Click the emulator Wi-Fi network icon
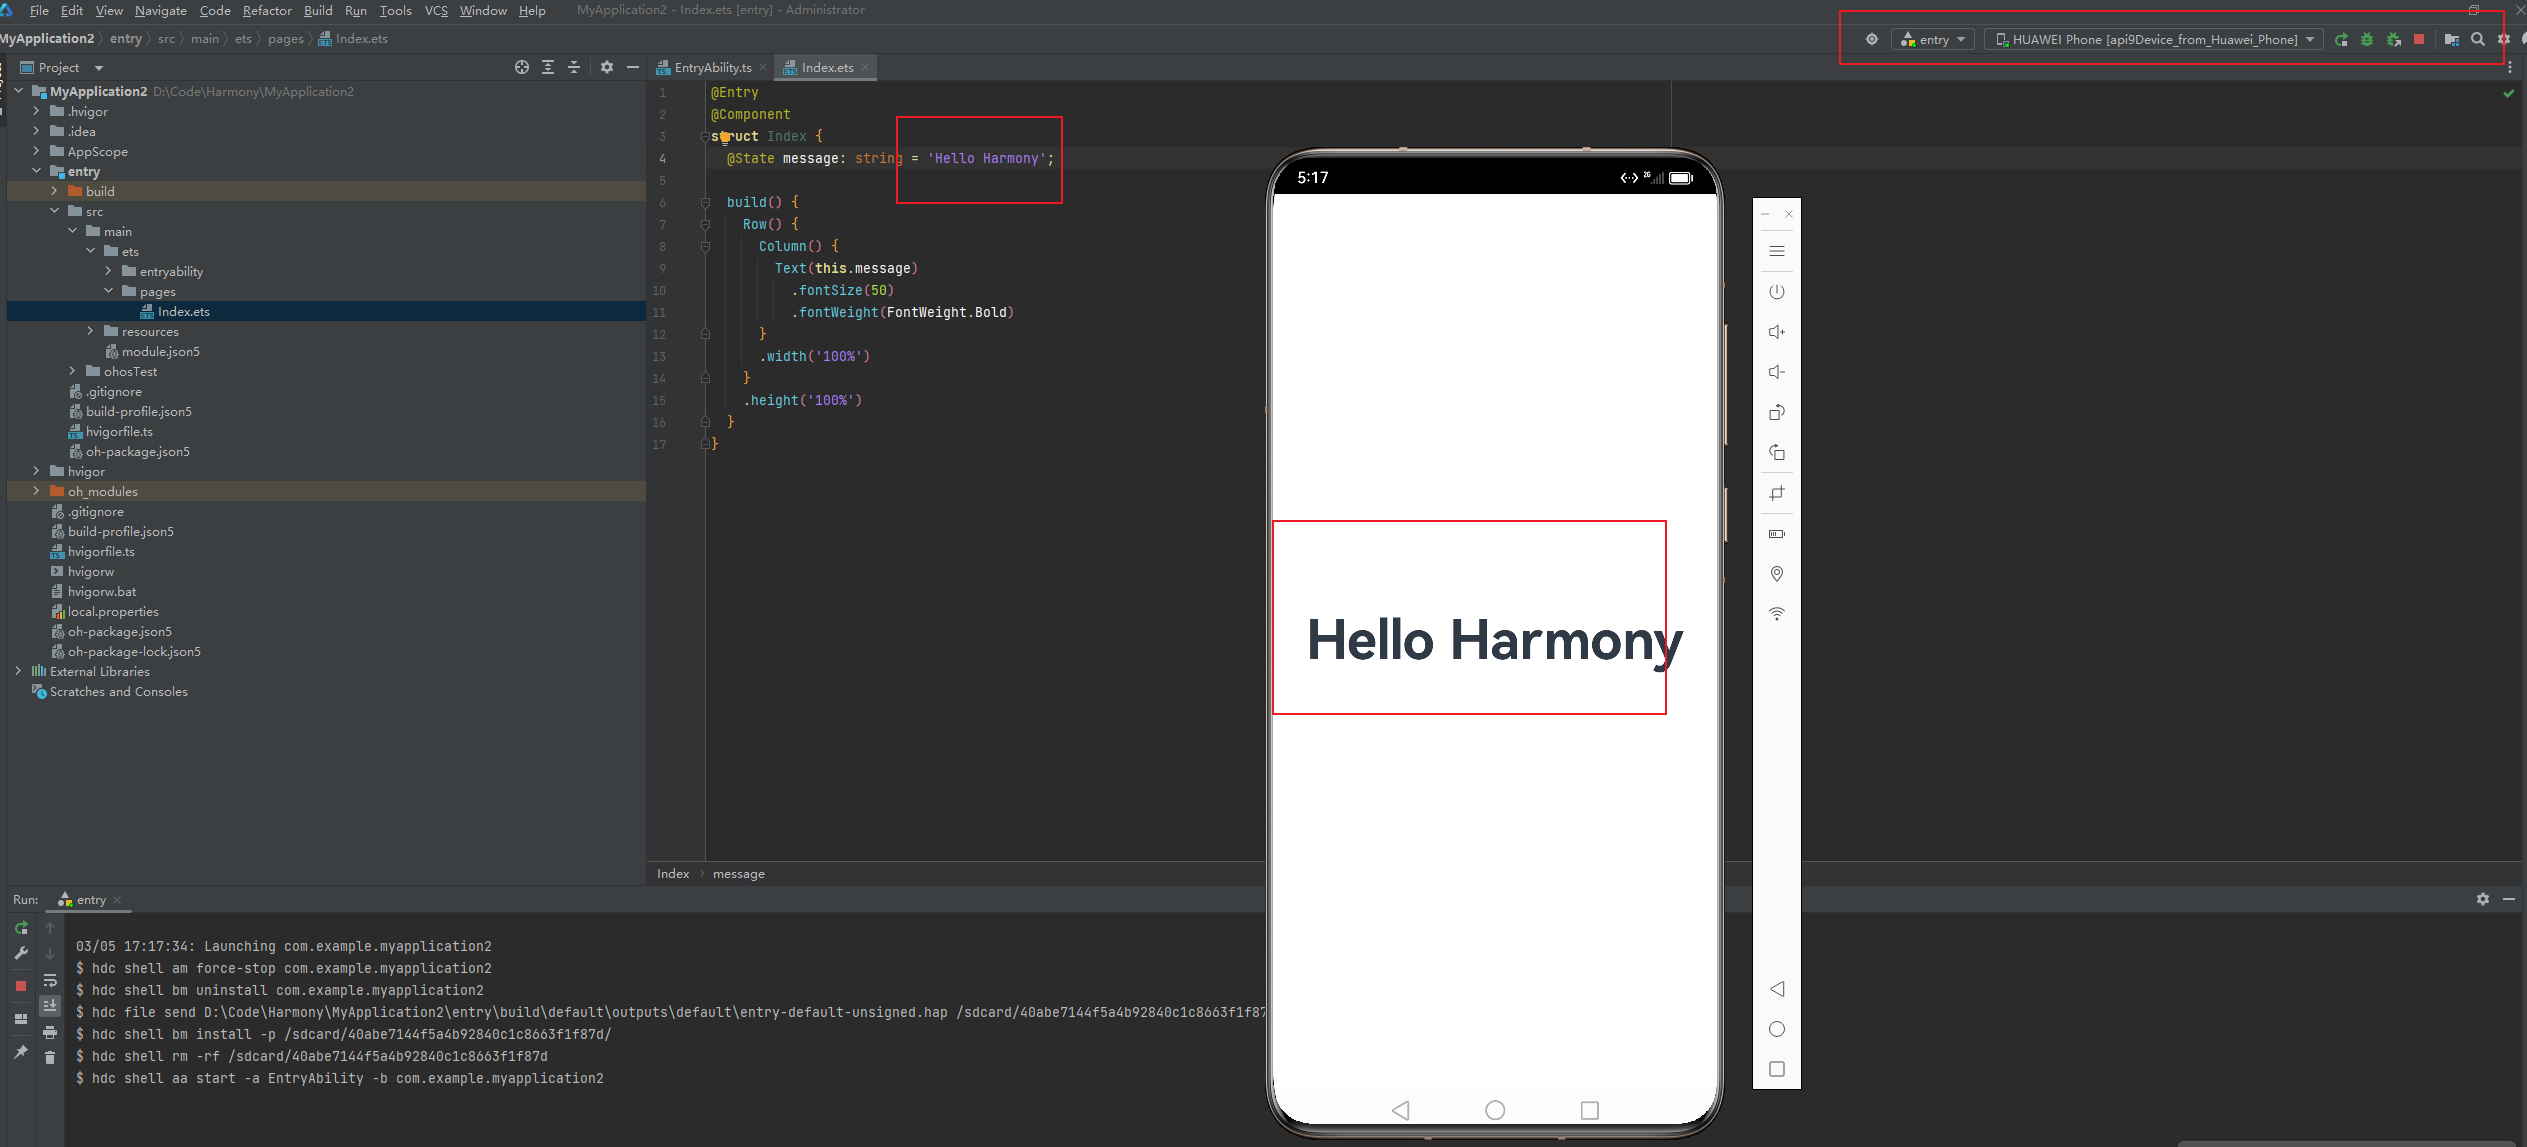 coord(1777,614)
